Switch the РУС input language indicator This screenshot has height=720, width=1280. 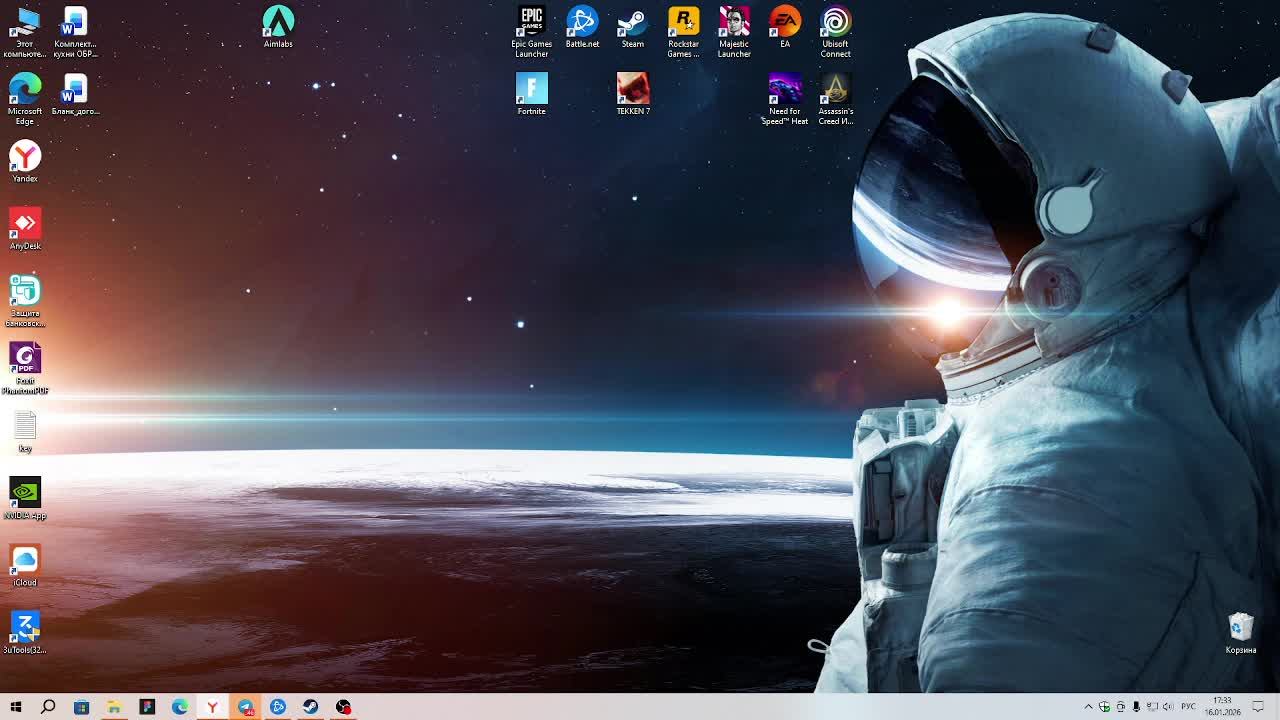(x=1188, y=707)
